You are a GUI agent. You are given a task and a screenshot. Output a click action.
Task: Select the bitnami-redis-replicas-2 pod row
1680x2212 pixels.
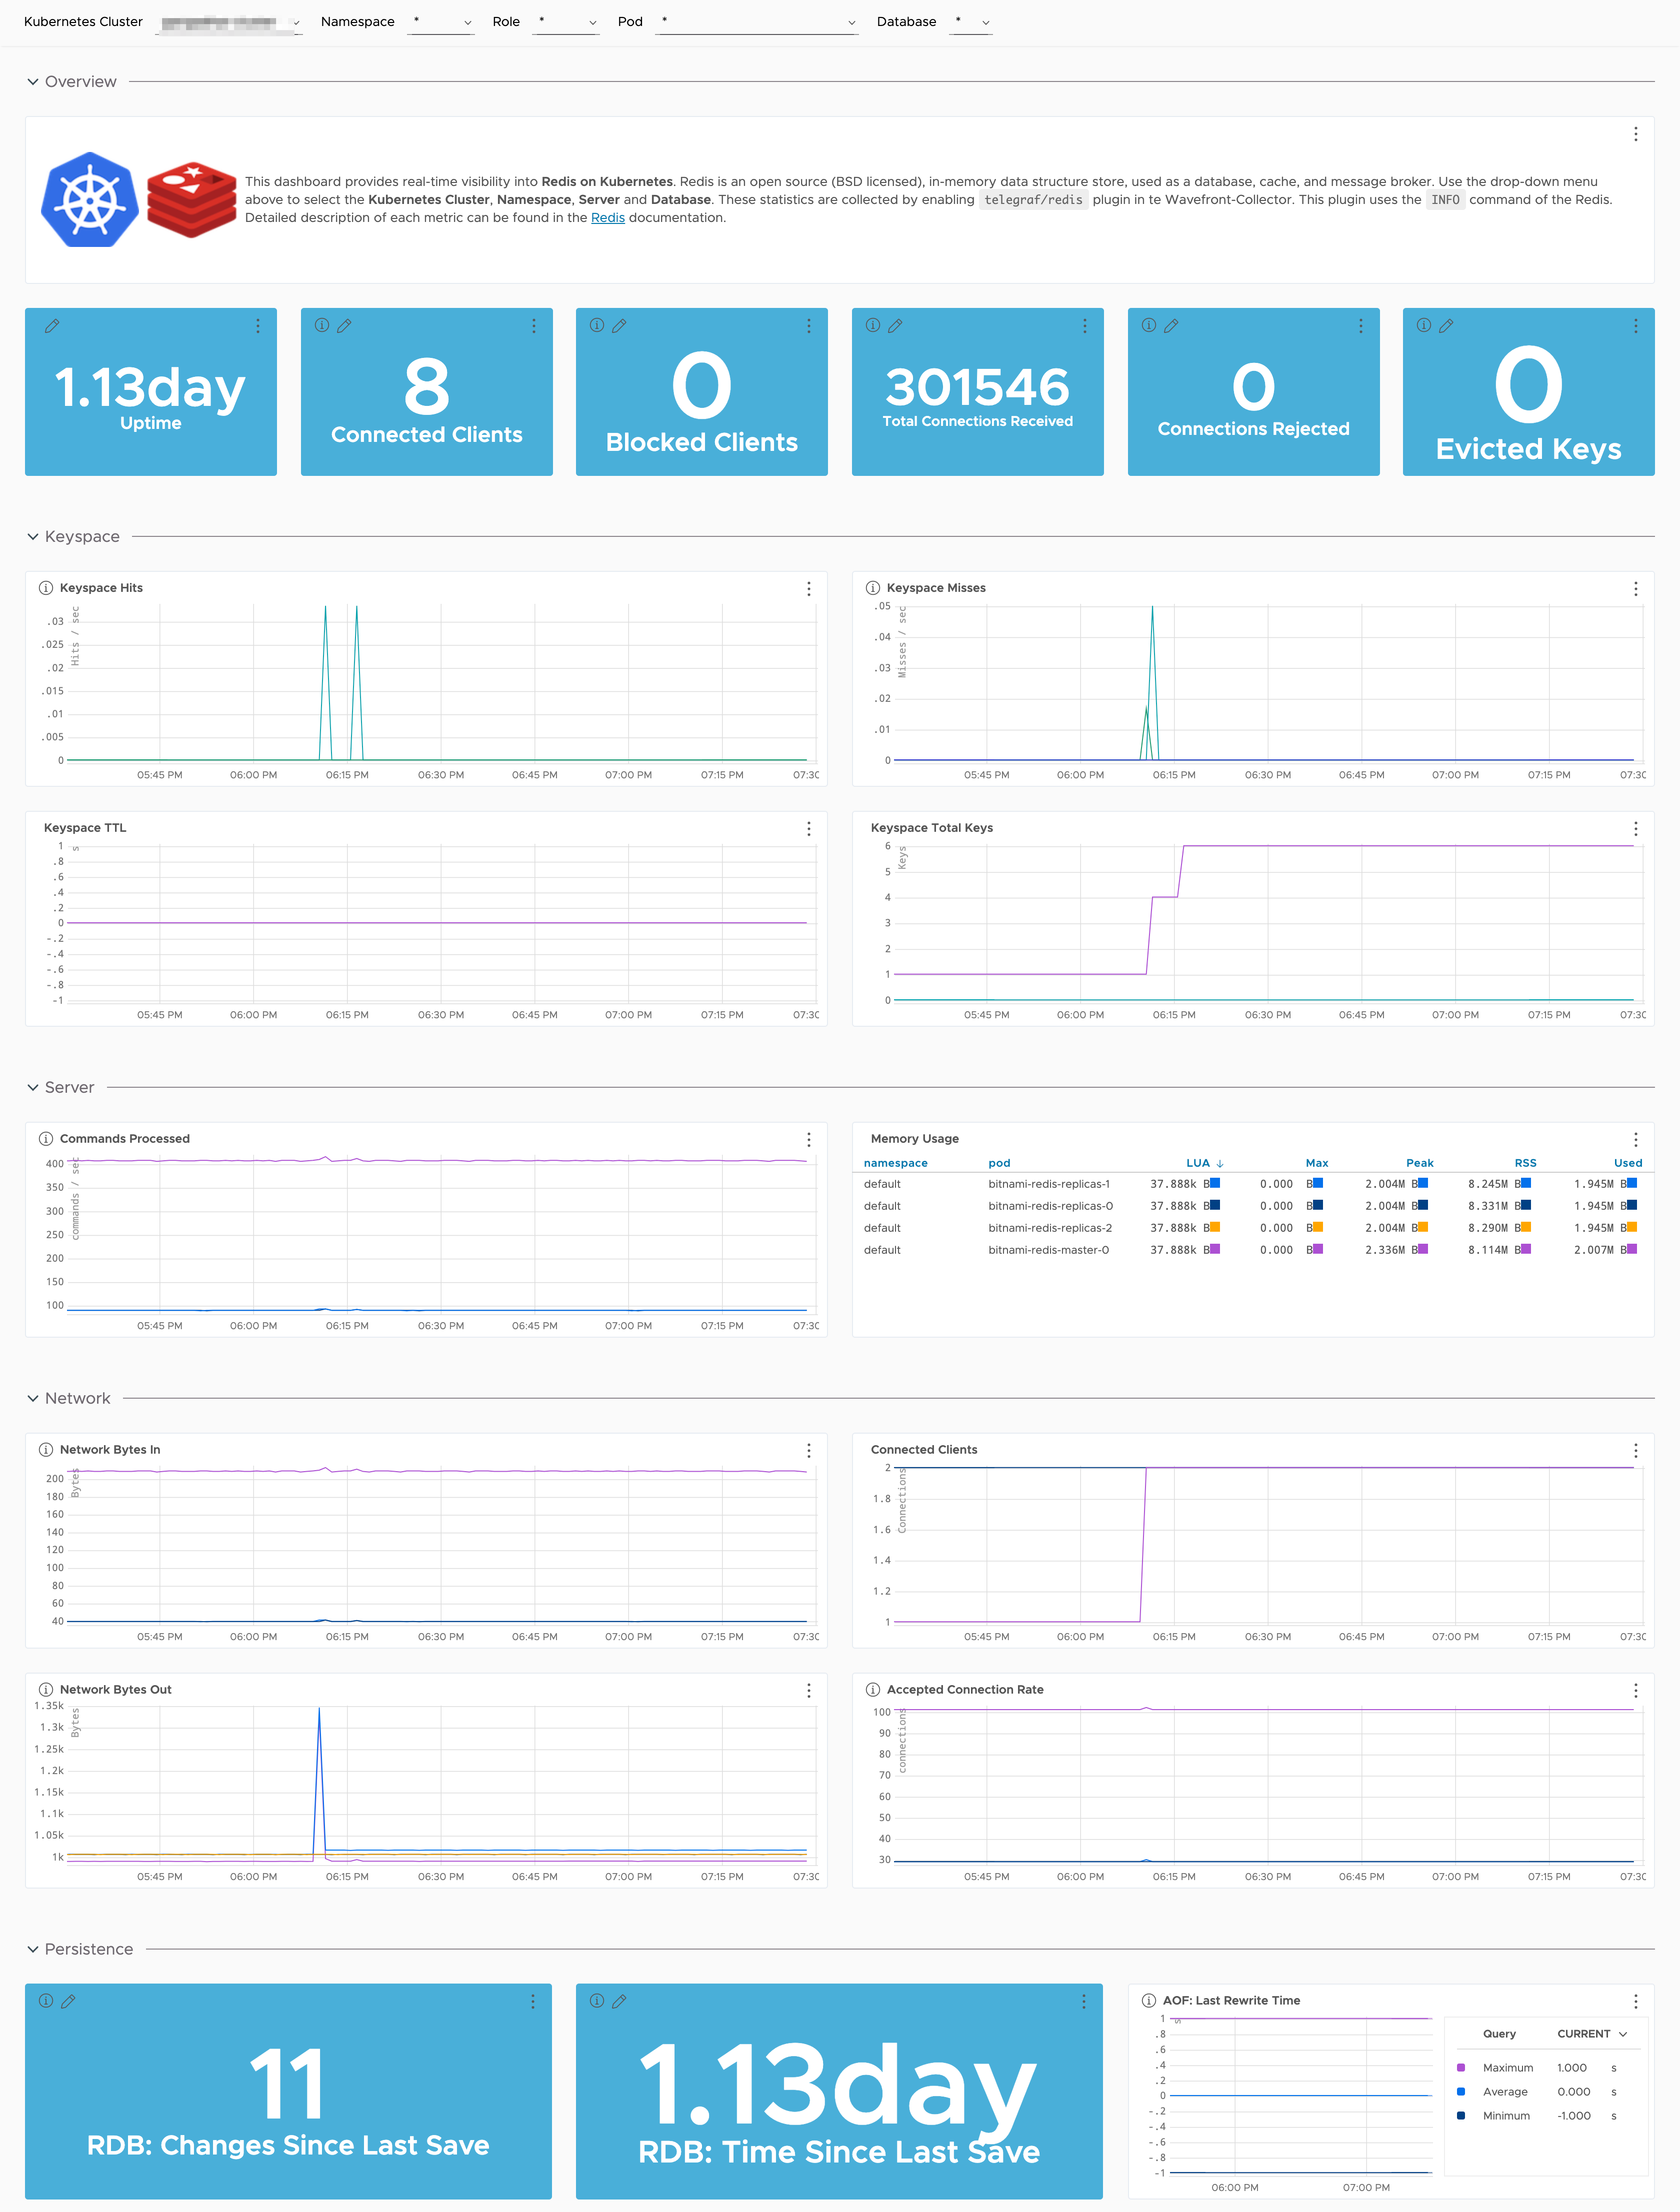pos(1252,1228)
